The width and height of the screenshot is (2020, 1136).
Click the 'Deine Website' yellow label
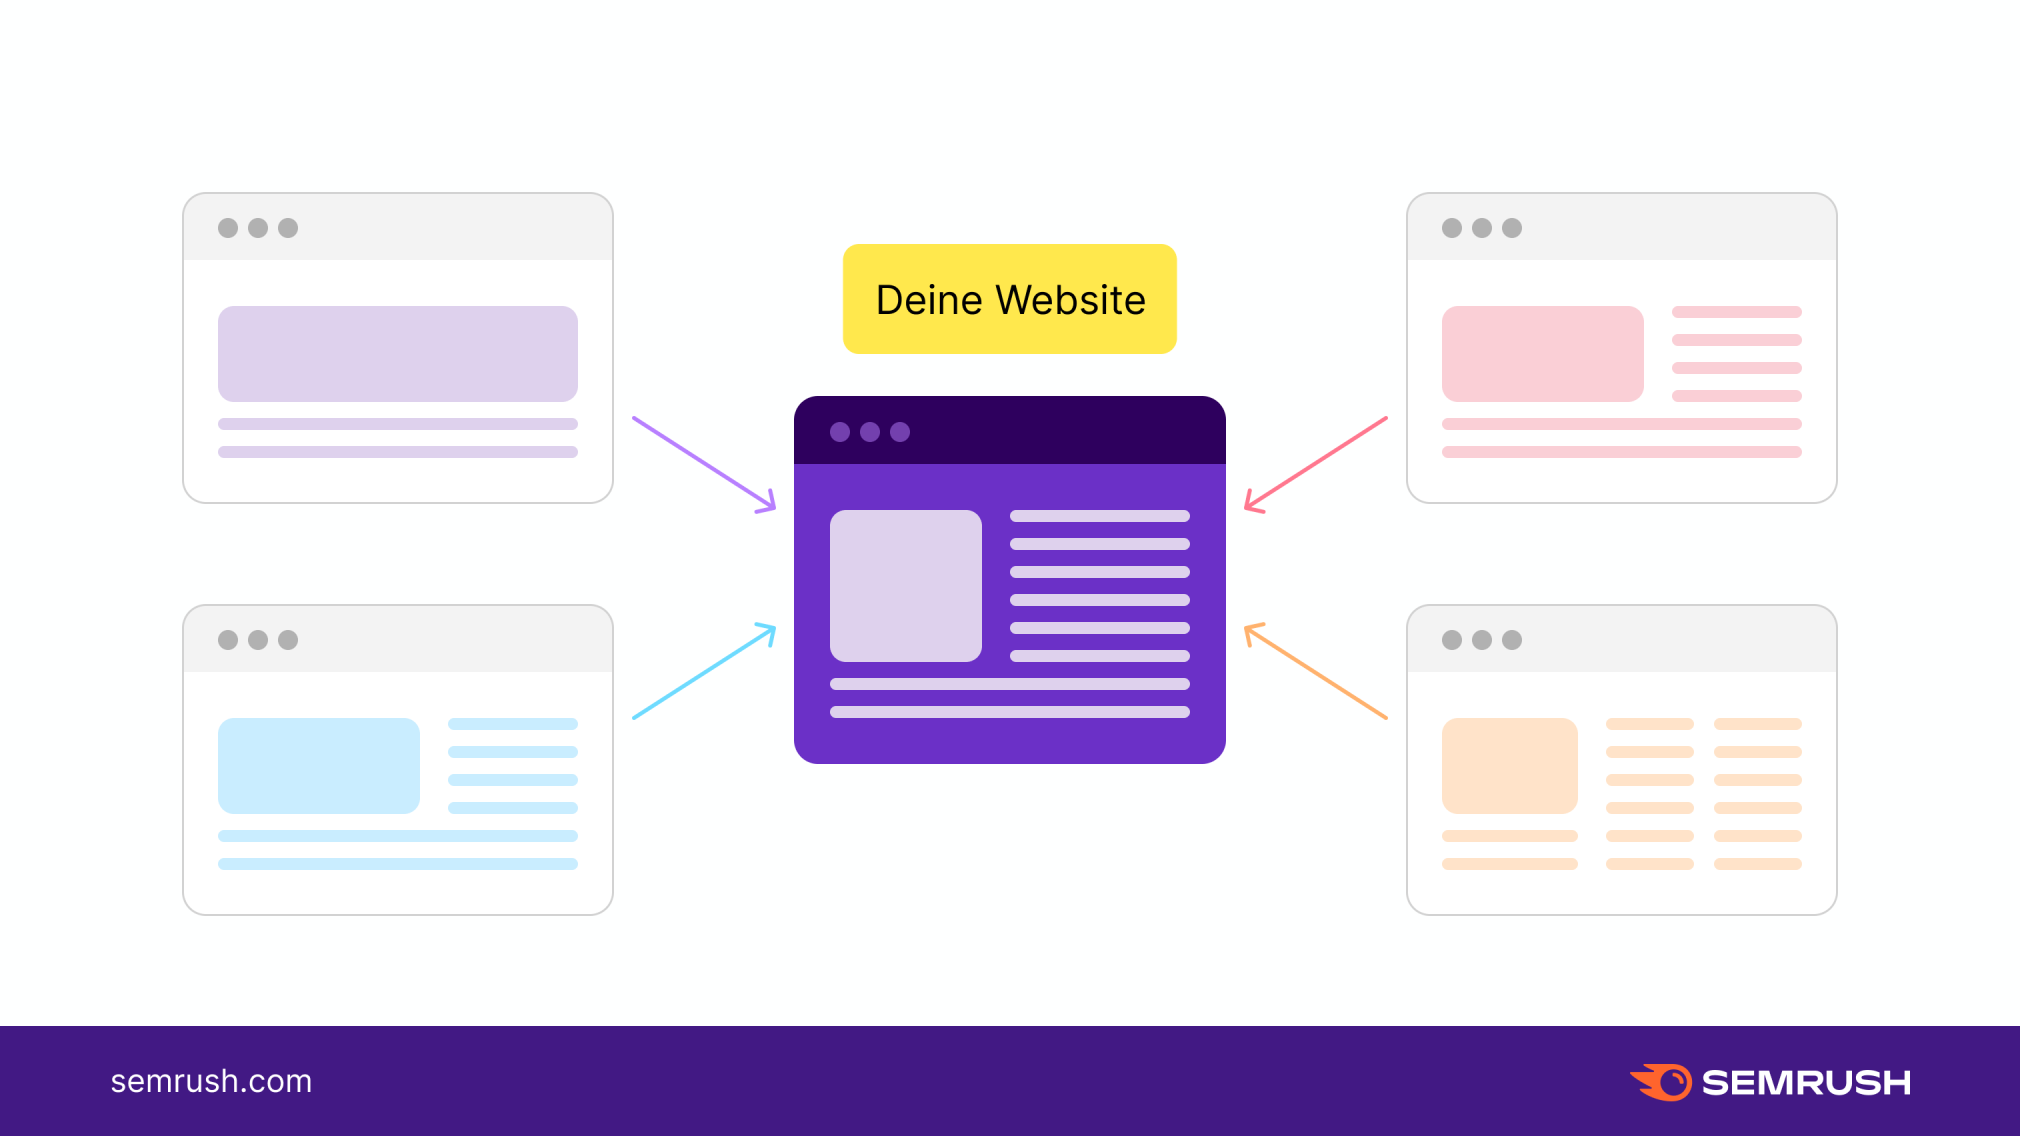point(1009,300)
